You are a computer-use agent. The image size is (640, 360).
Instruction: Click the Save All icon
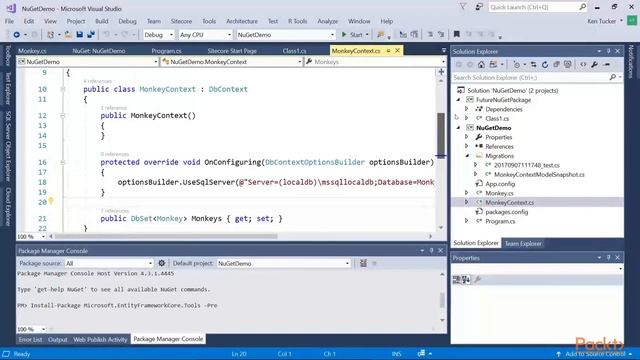[x=91, y=35]
